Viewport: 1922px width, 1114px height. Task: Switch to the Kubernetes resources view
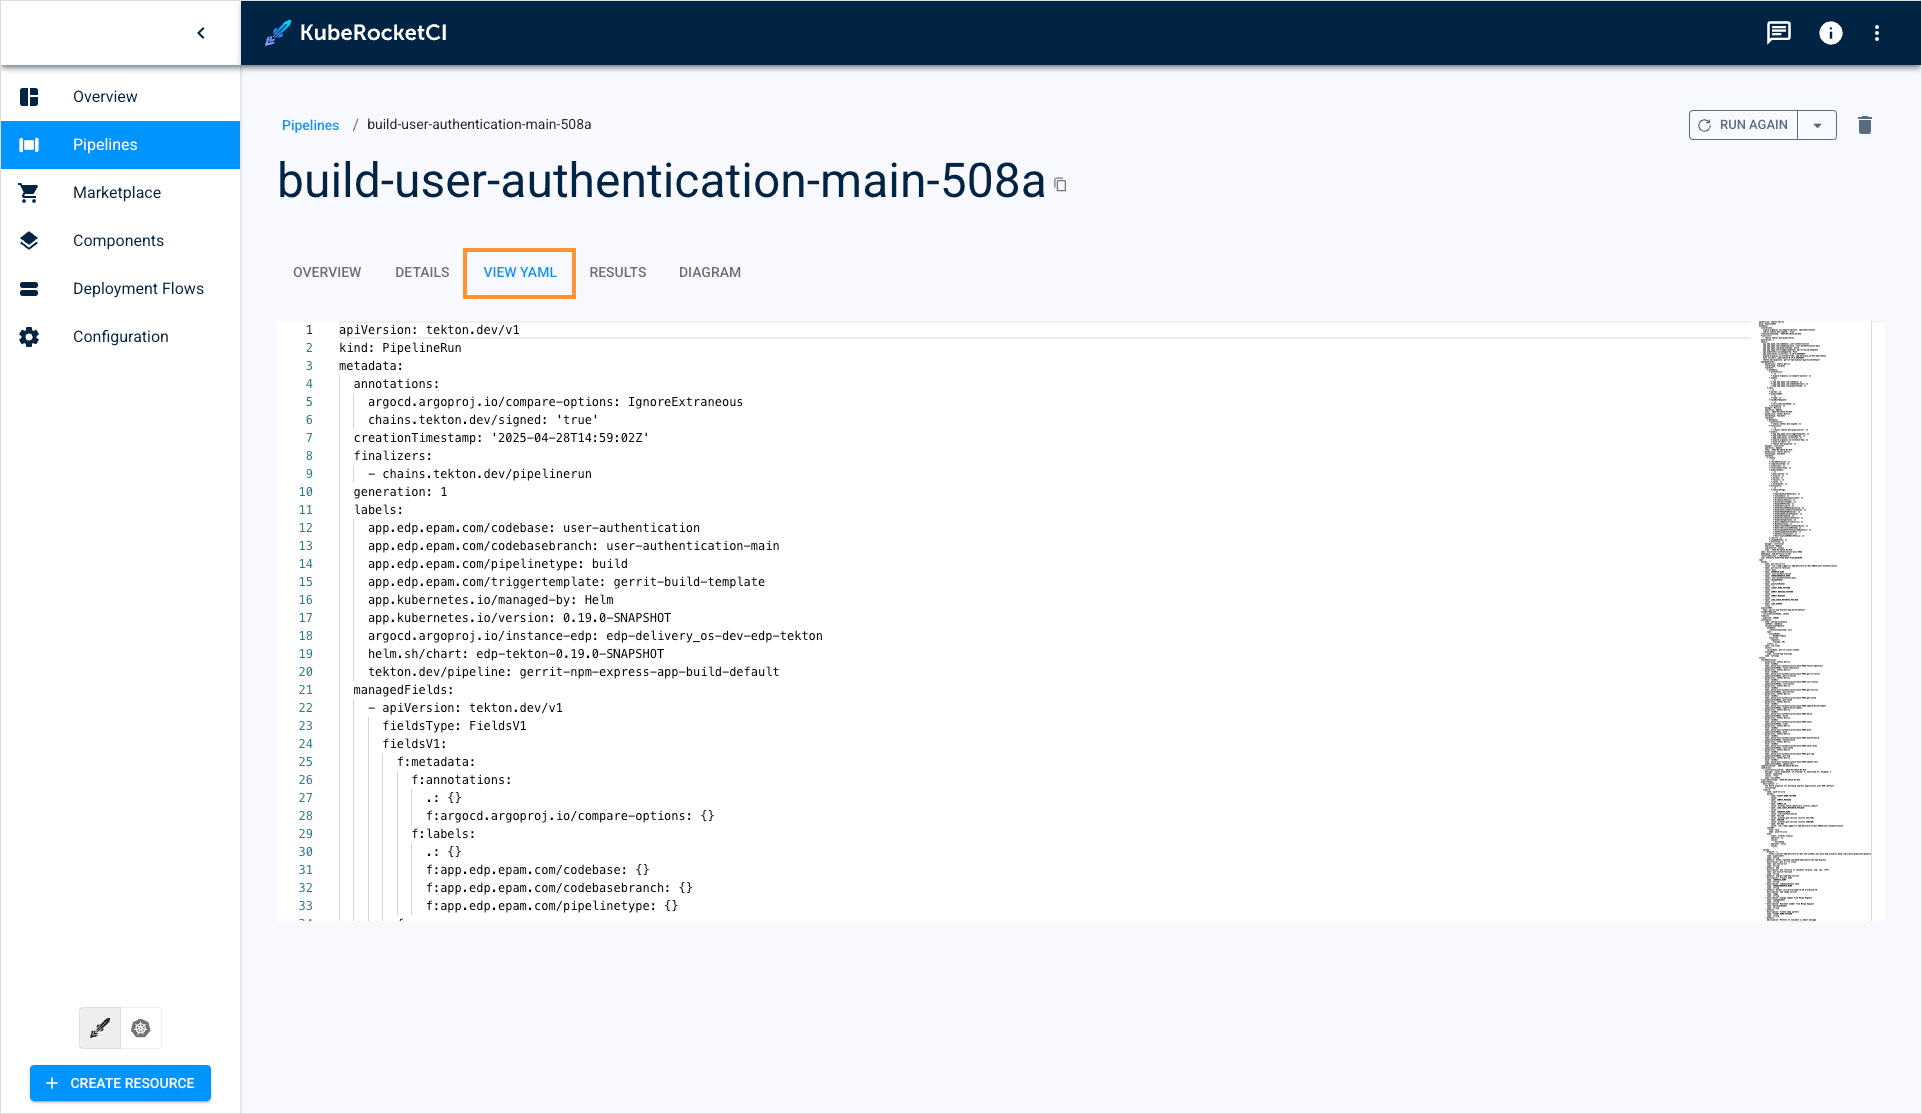[x=140, y=1027]
